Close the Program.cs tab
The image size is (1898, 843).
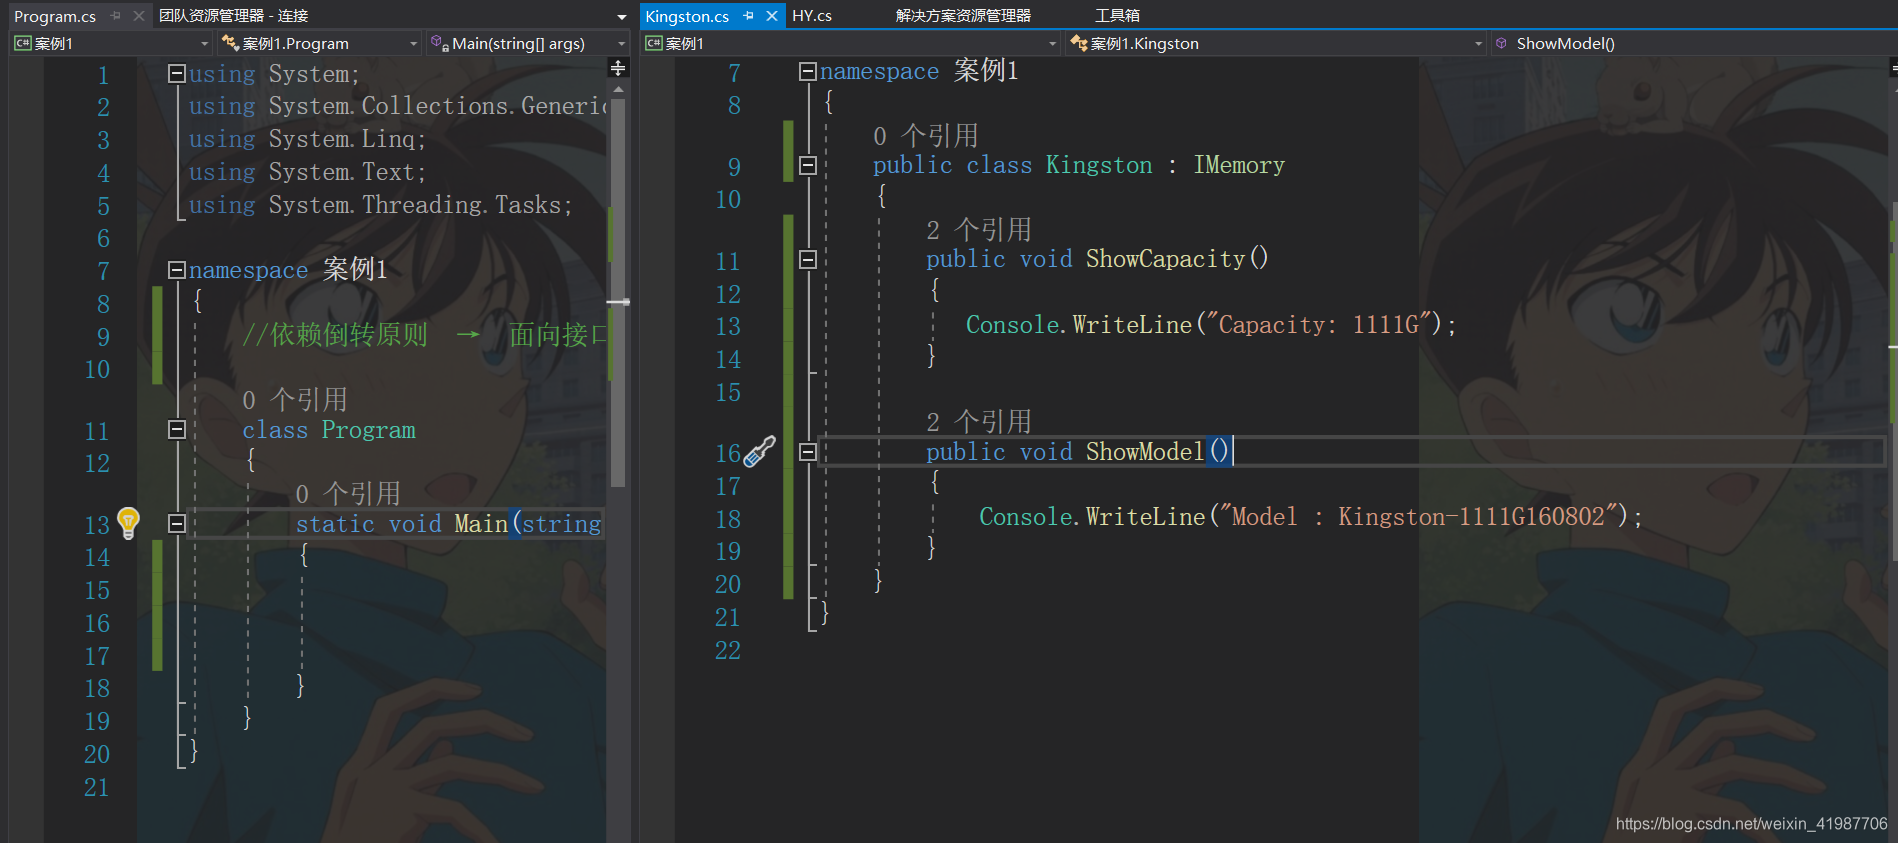click(x=139, y=16)
